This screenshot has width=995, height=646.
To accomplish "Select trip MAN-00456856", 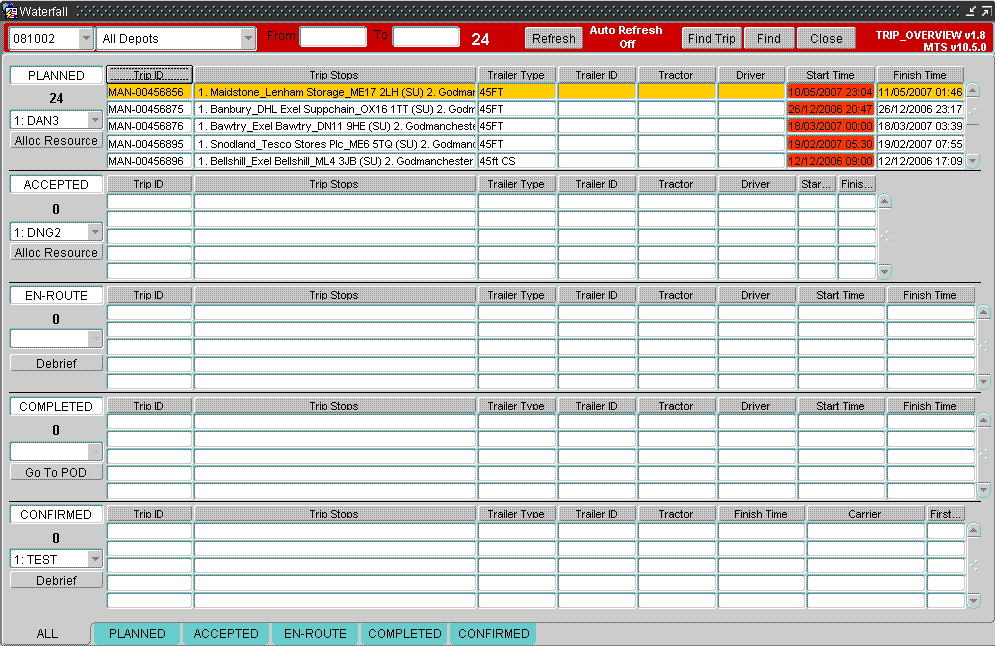I will click(149, 92).
